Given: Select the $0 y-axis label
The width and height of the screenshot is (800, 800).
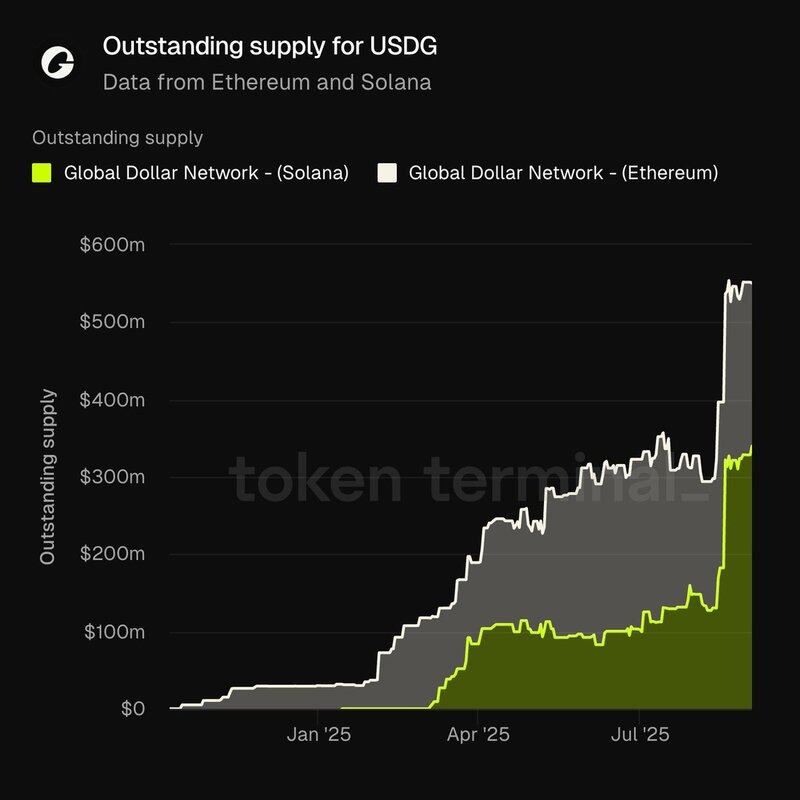Looking at the screenshot, I should [133, 709].
